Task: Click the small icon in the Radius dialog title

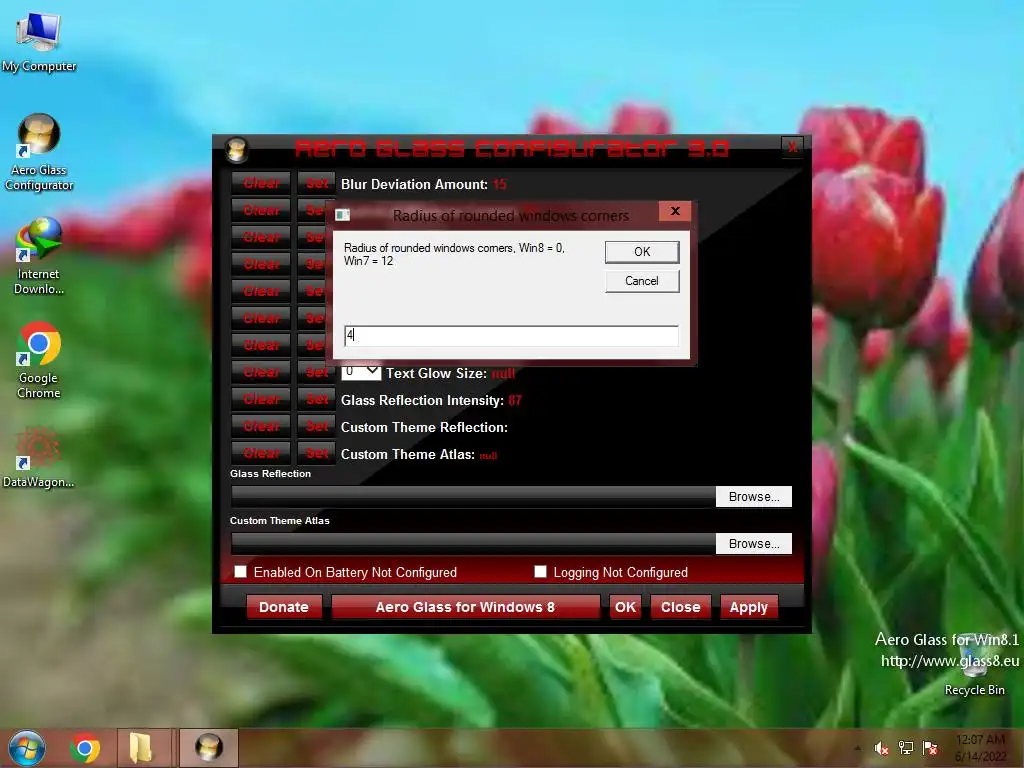Action: (343, 215)
